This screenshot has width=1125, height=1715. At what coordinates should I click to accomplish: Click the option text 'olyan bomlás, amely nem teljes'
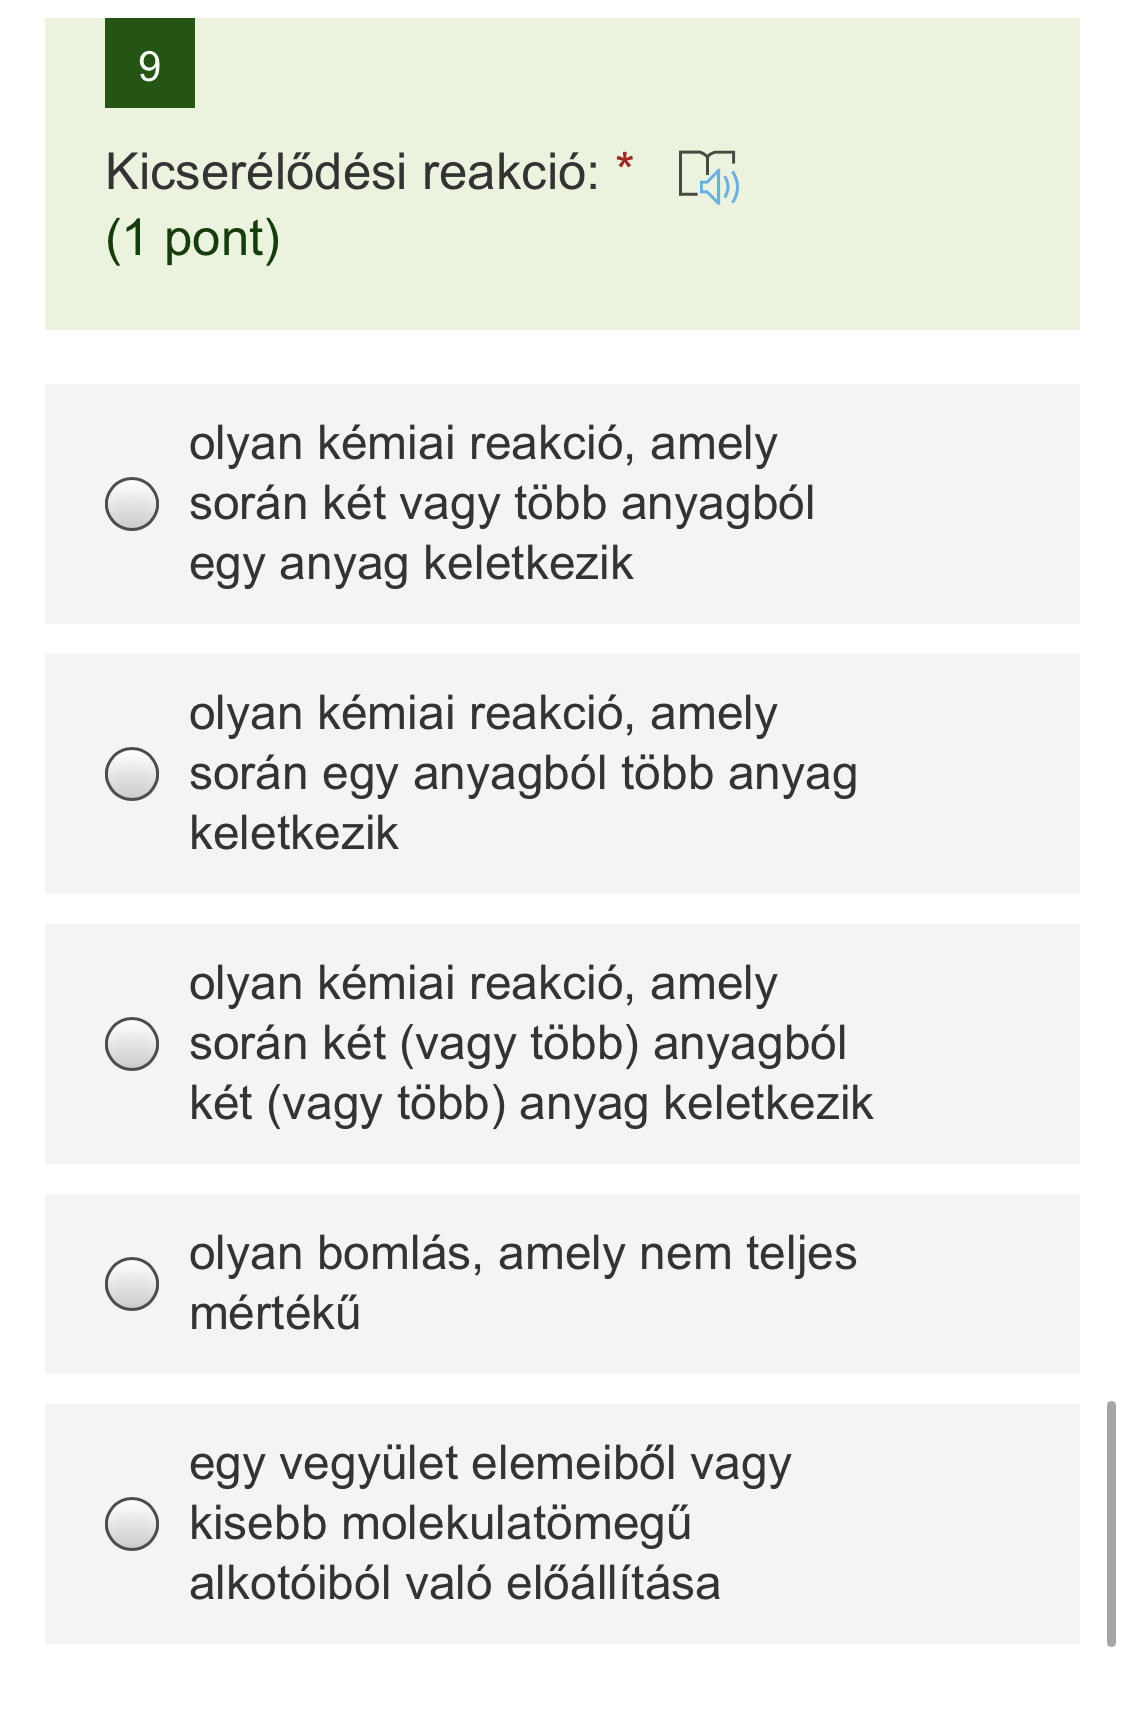pyautogui.click(x=523, y=1253)
